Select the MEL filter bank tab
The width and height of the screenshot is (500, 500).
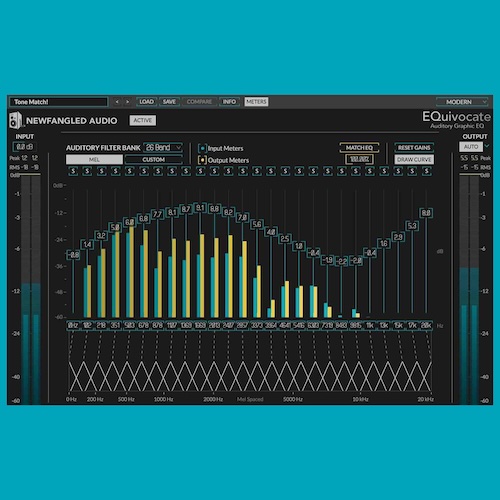94,160
